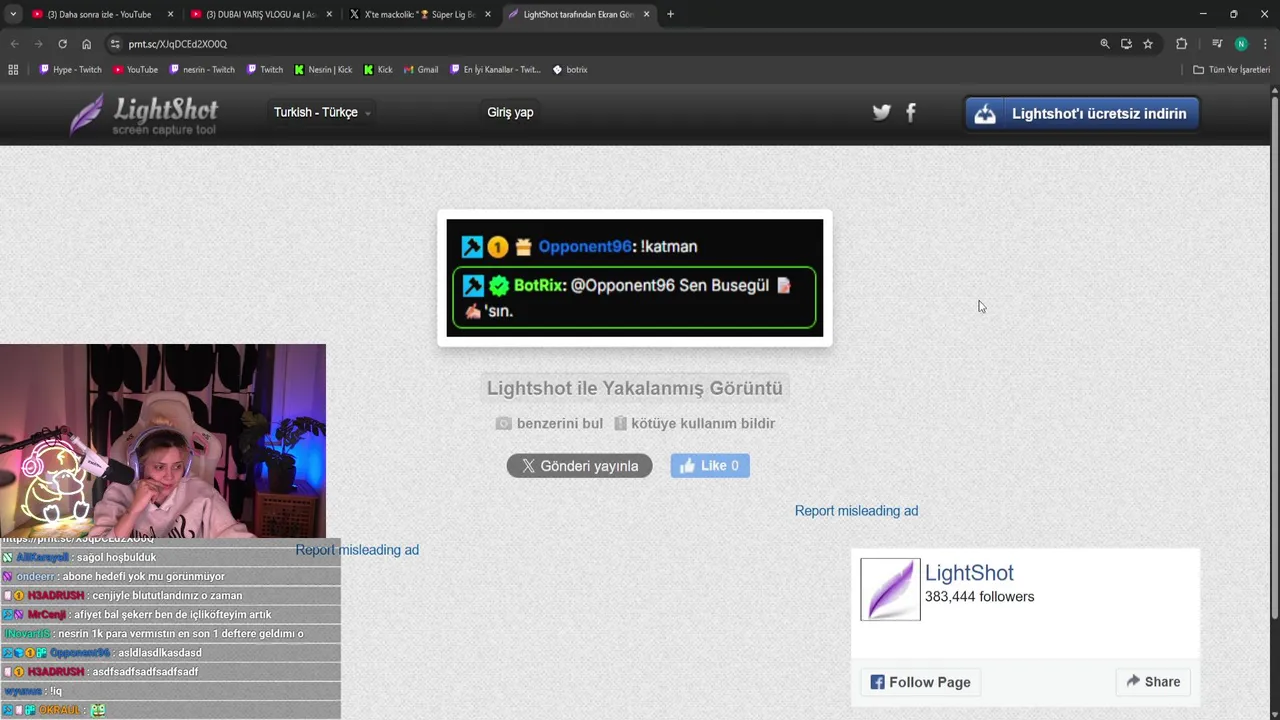Click 'Lightshot'ı ücretsiz indirin' download button

click(x=1081, y=113)
